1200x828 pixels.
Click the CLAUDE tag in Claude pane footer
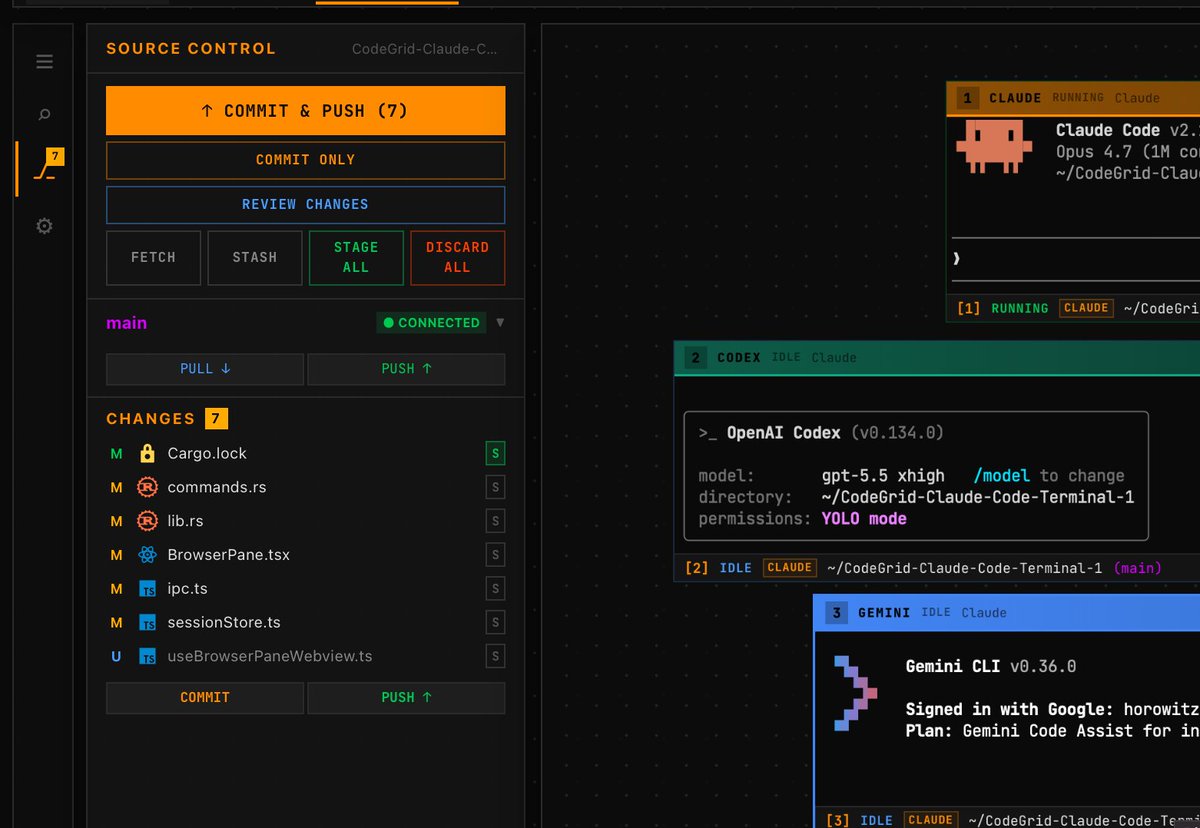pyautogui.click(x=1086, y=308)
